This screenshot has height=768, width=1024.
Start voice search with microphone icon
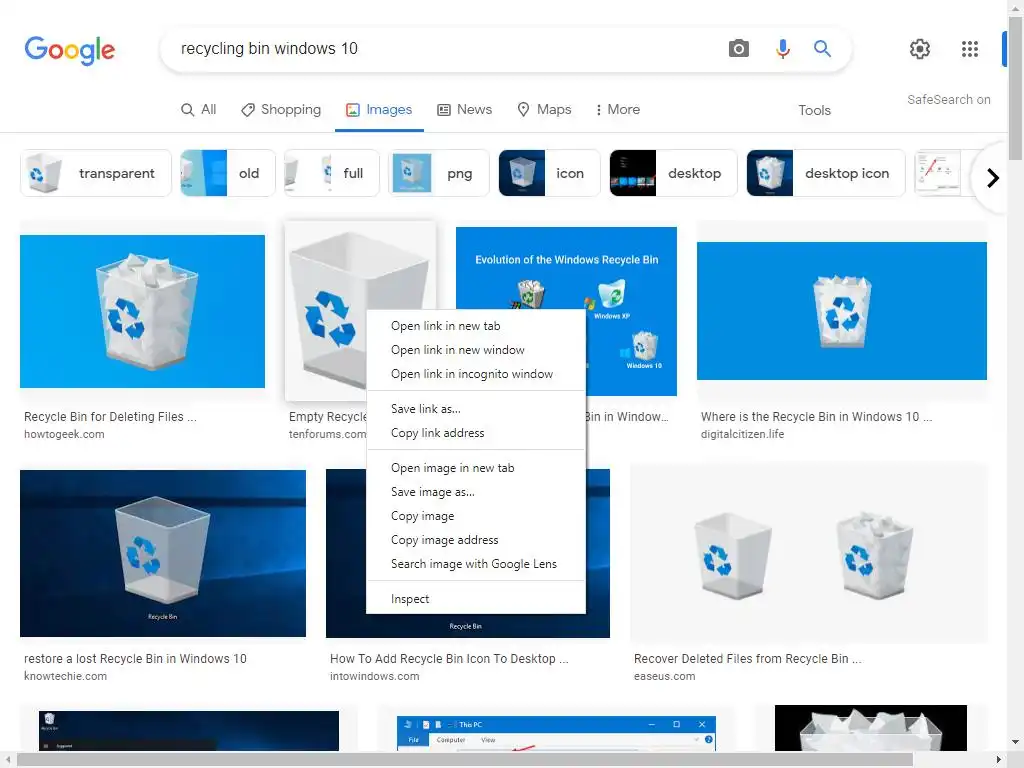[782, 48]
